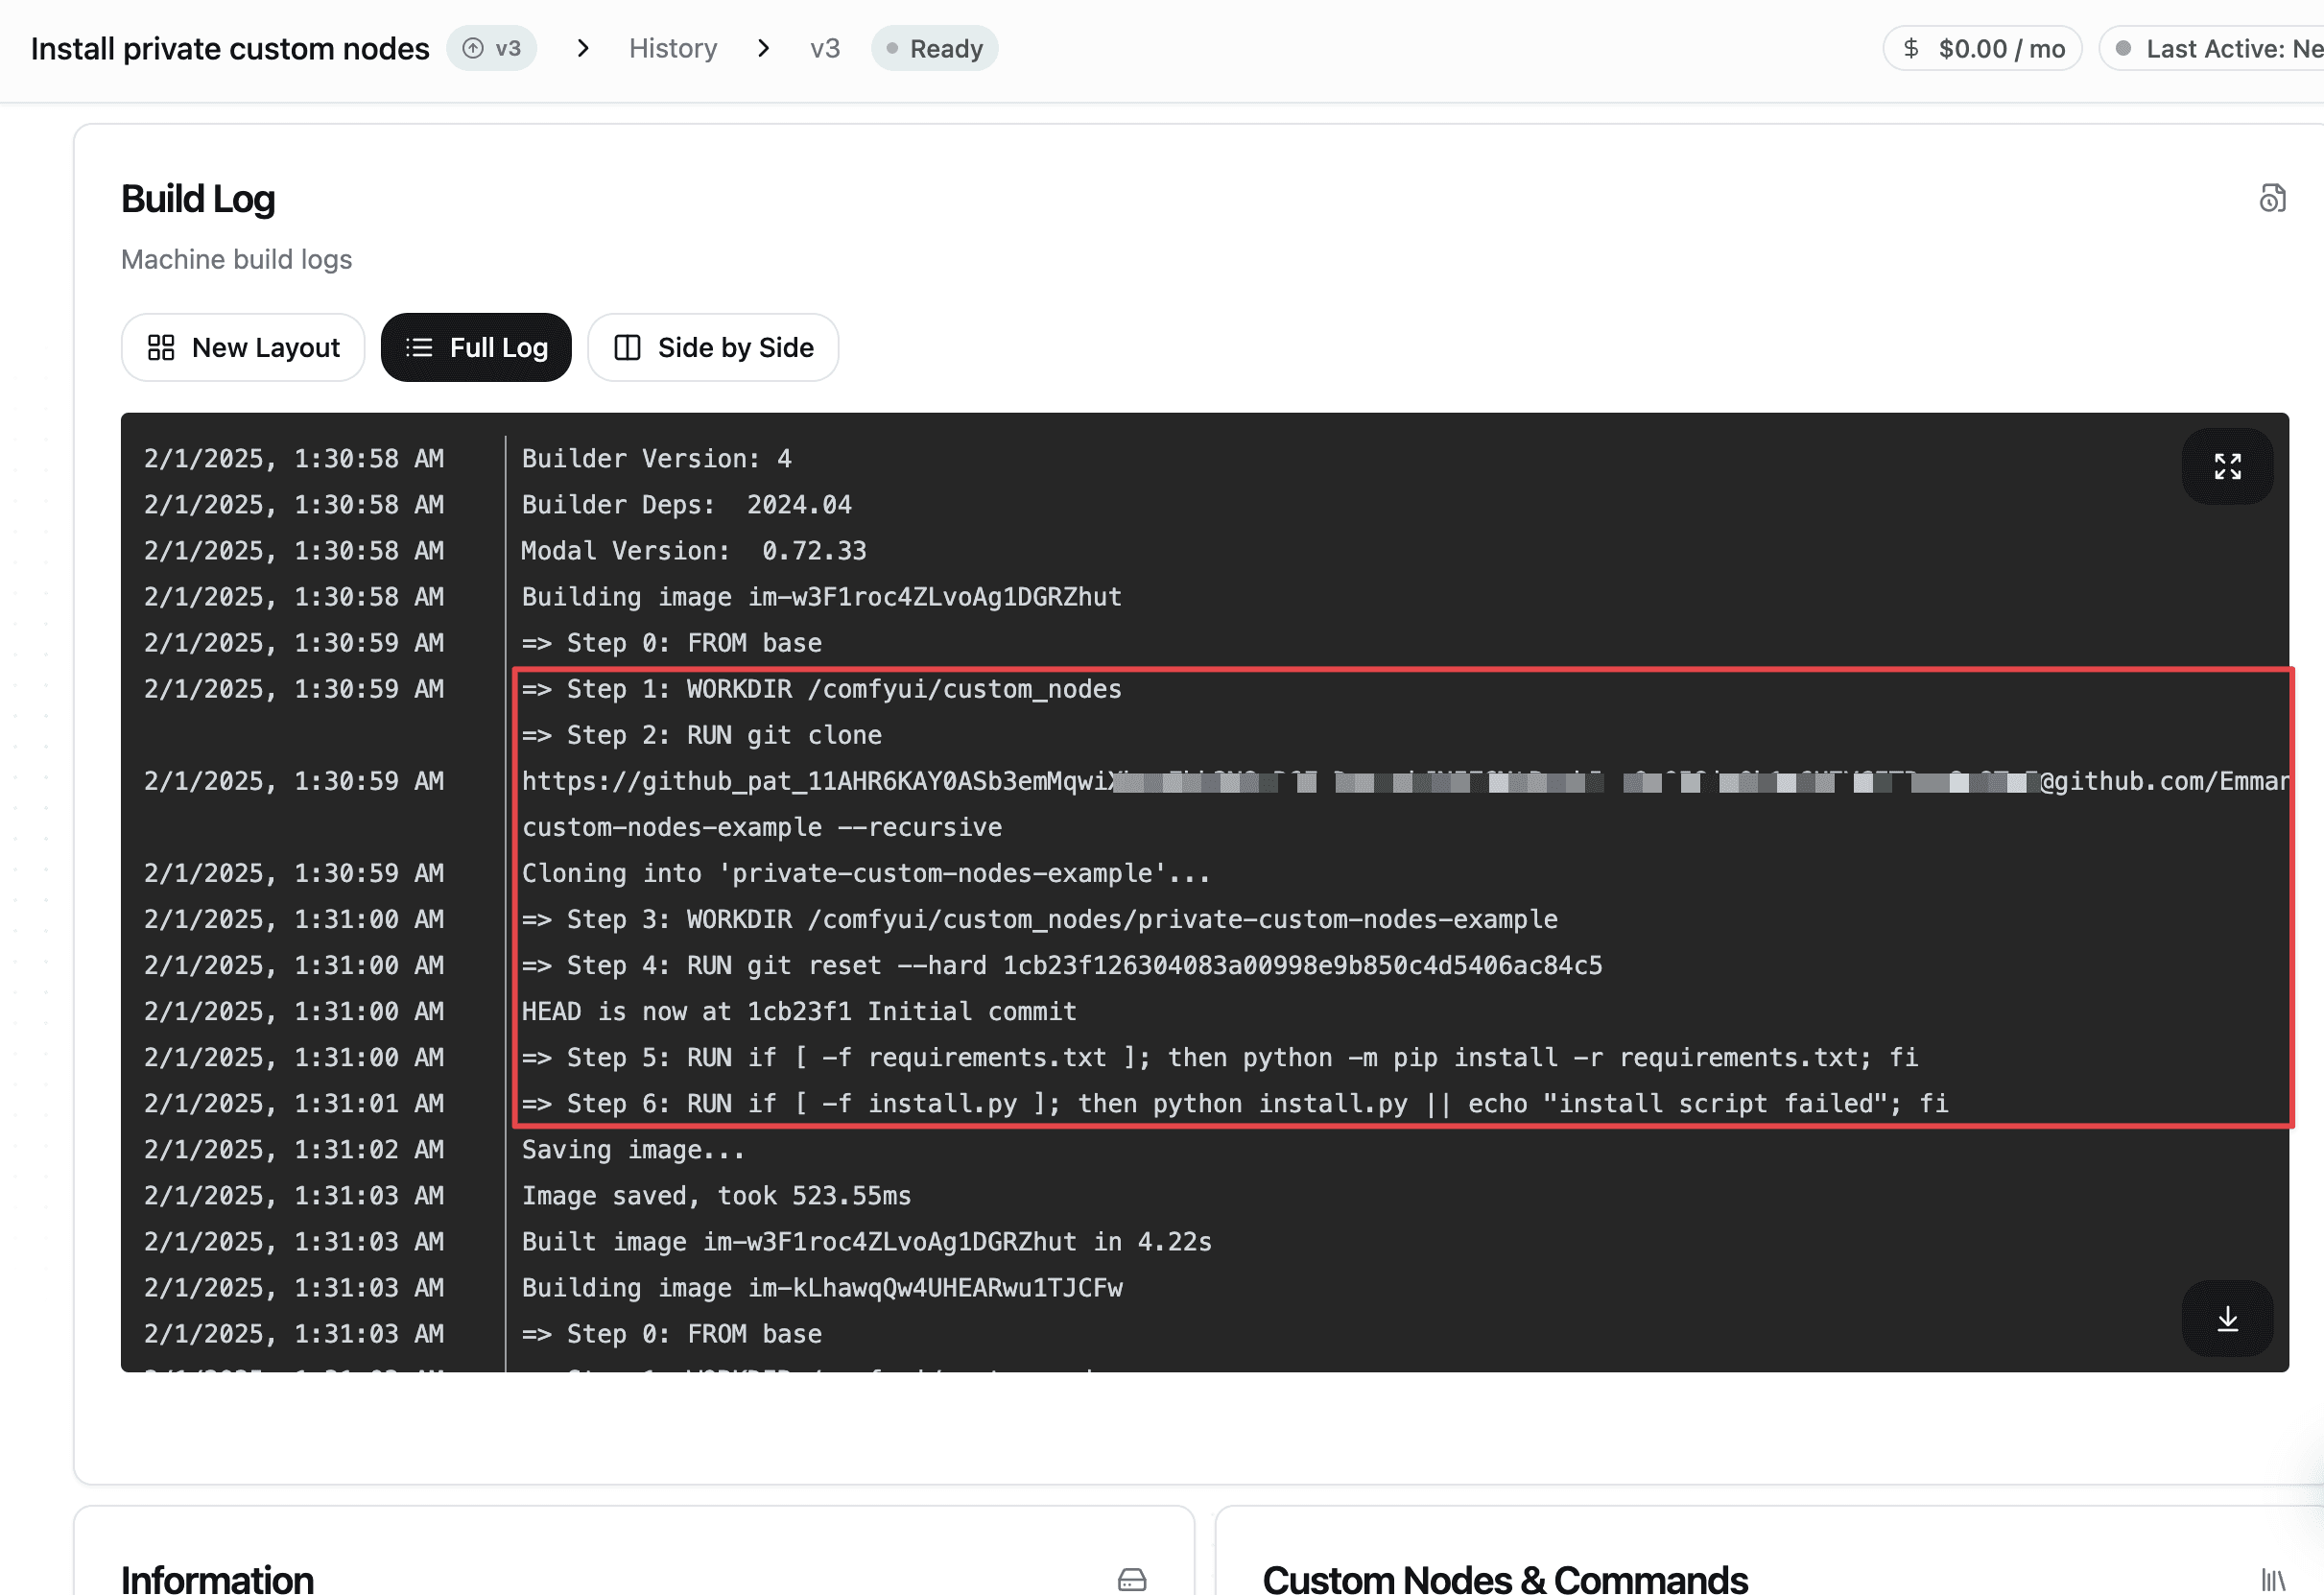Click the scroll-to-bottom arrow in log
The width and height of the screenshot is (2324, 1595).
pos(2227,1319)
